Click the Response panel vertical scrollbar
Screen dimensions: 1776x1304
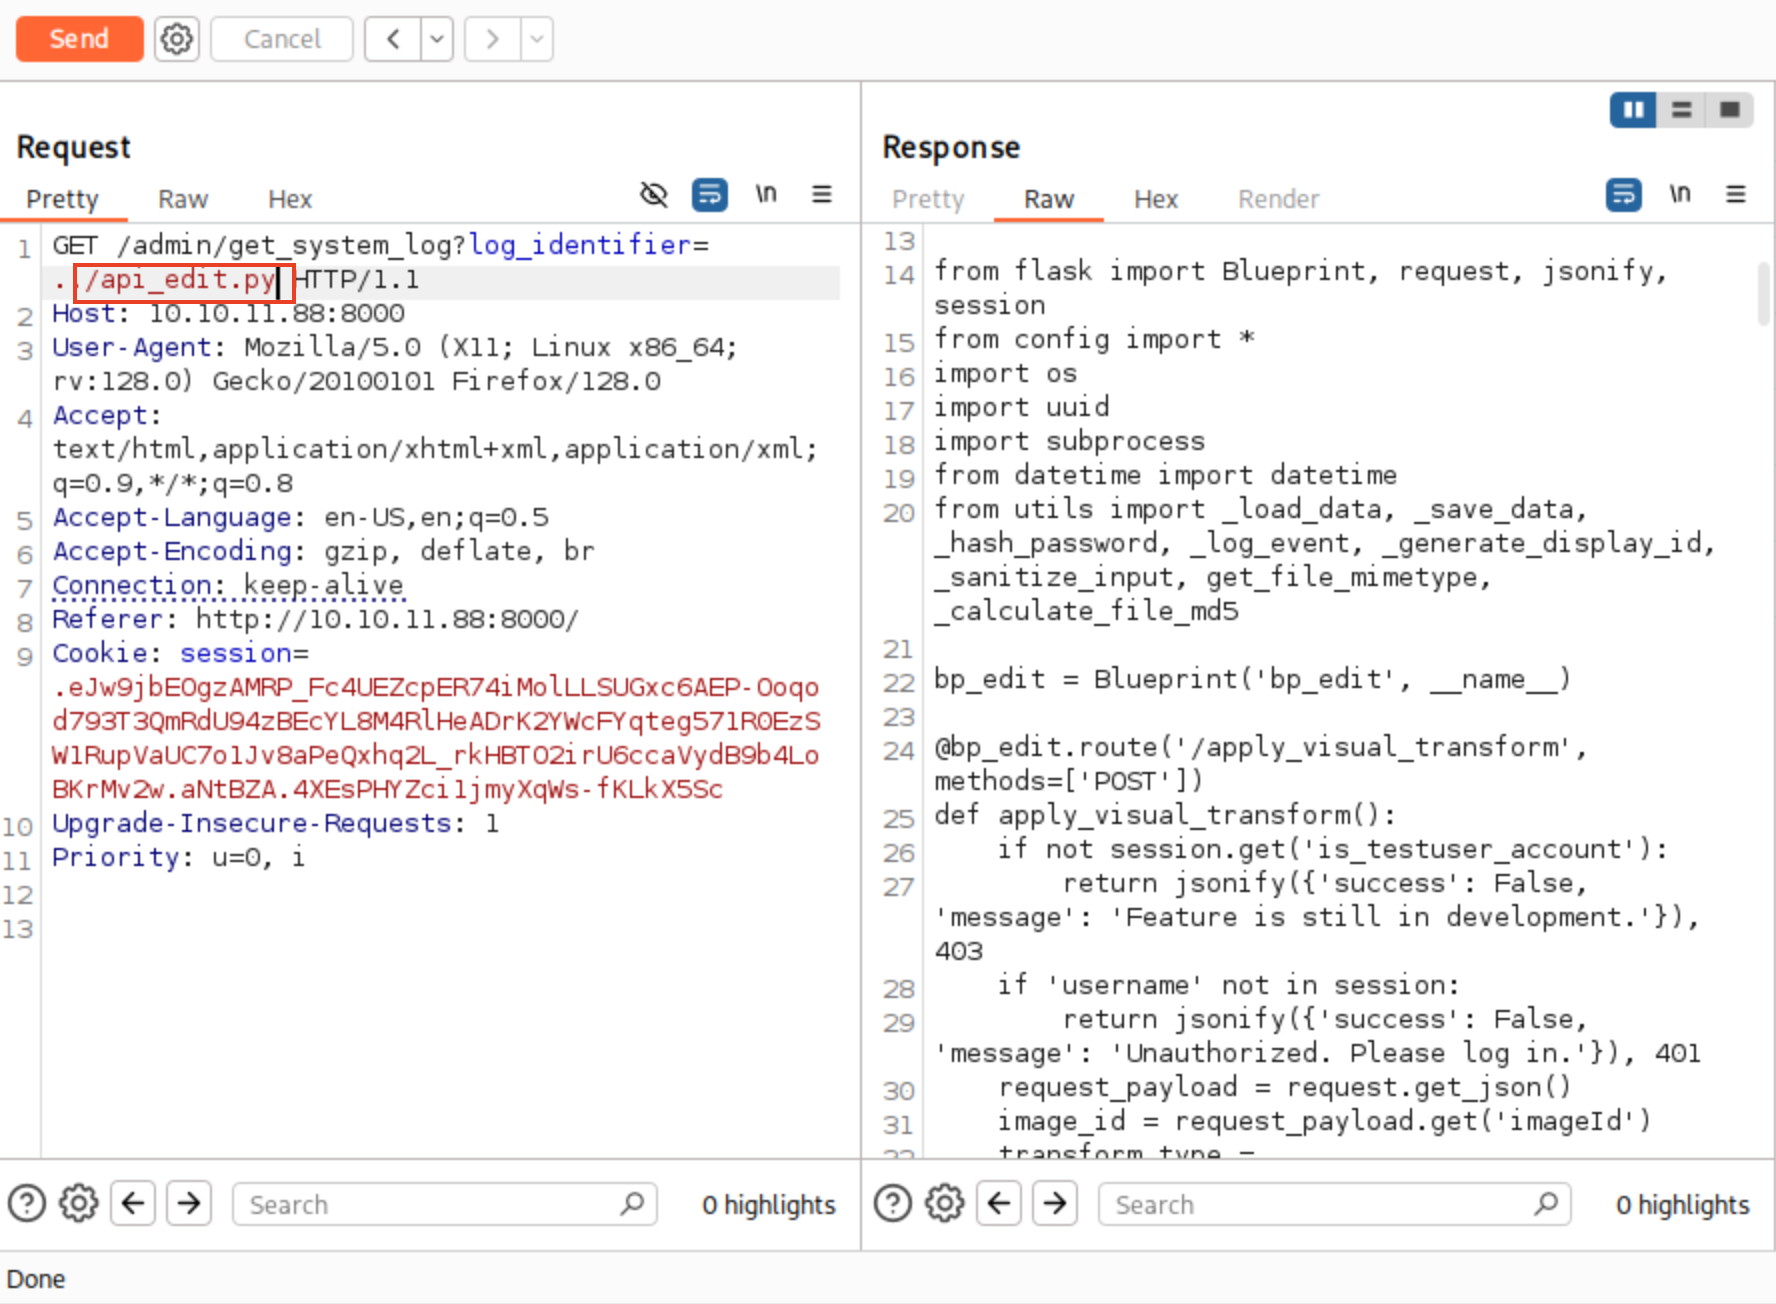click(1763, 293)
